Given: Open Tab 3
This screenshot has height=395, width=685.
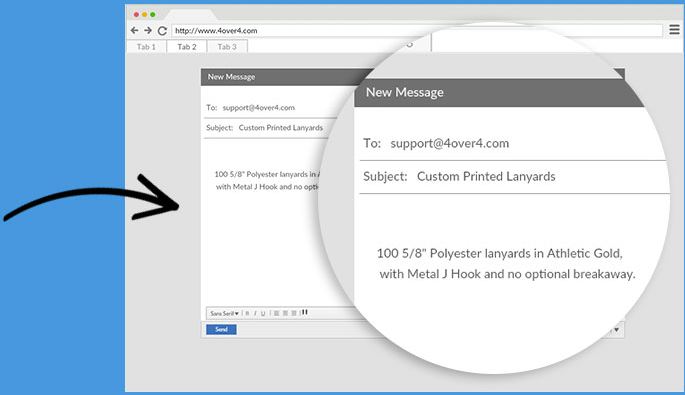Looking at the screenshot, I should coord(227,47).
